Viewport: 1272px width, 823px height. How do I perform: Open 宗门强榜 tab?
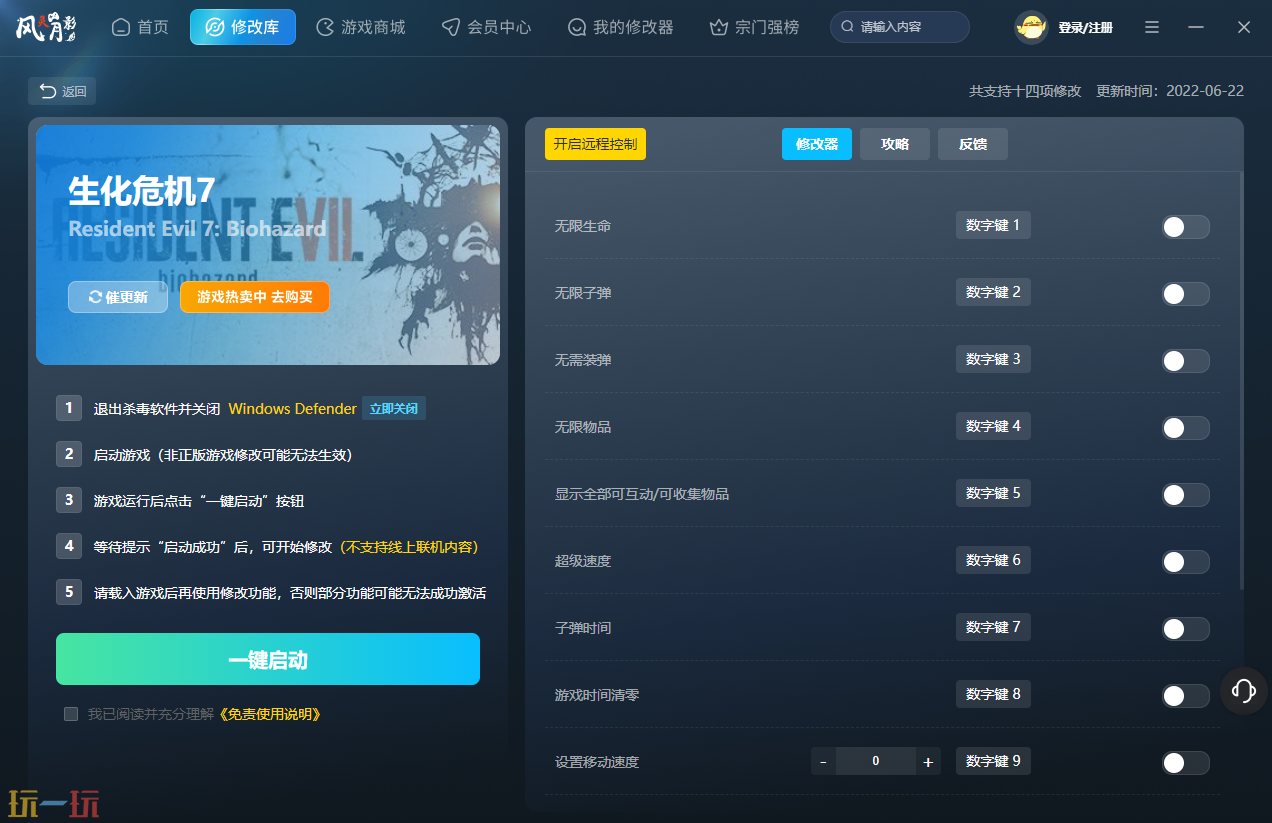point(754,27)
